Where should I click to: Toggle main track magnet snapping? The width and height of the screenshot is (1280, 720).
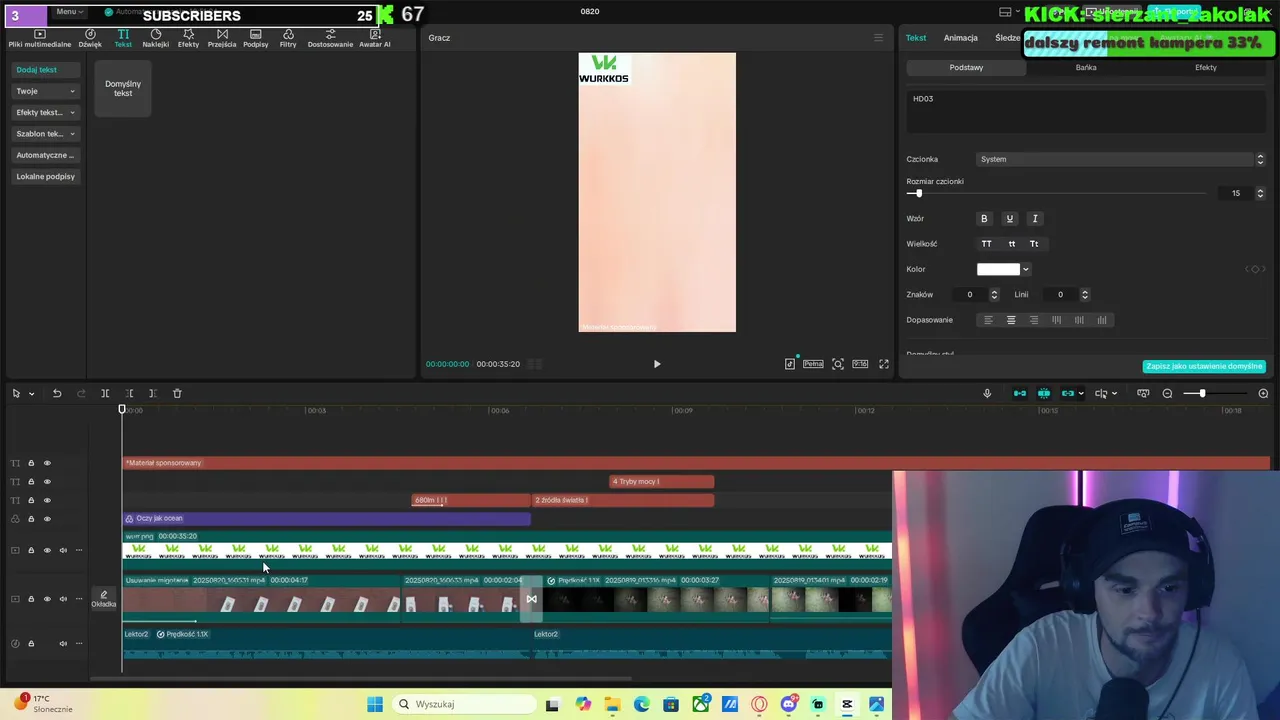point(1020,393)
